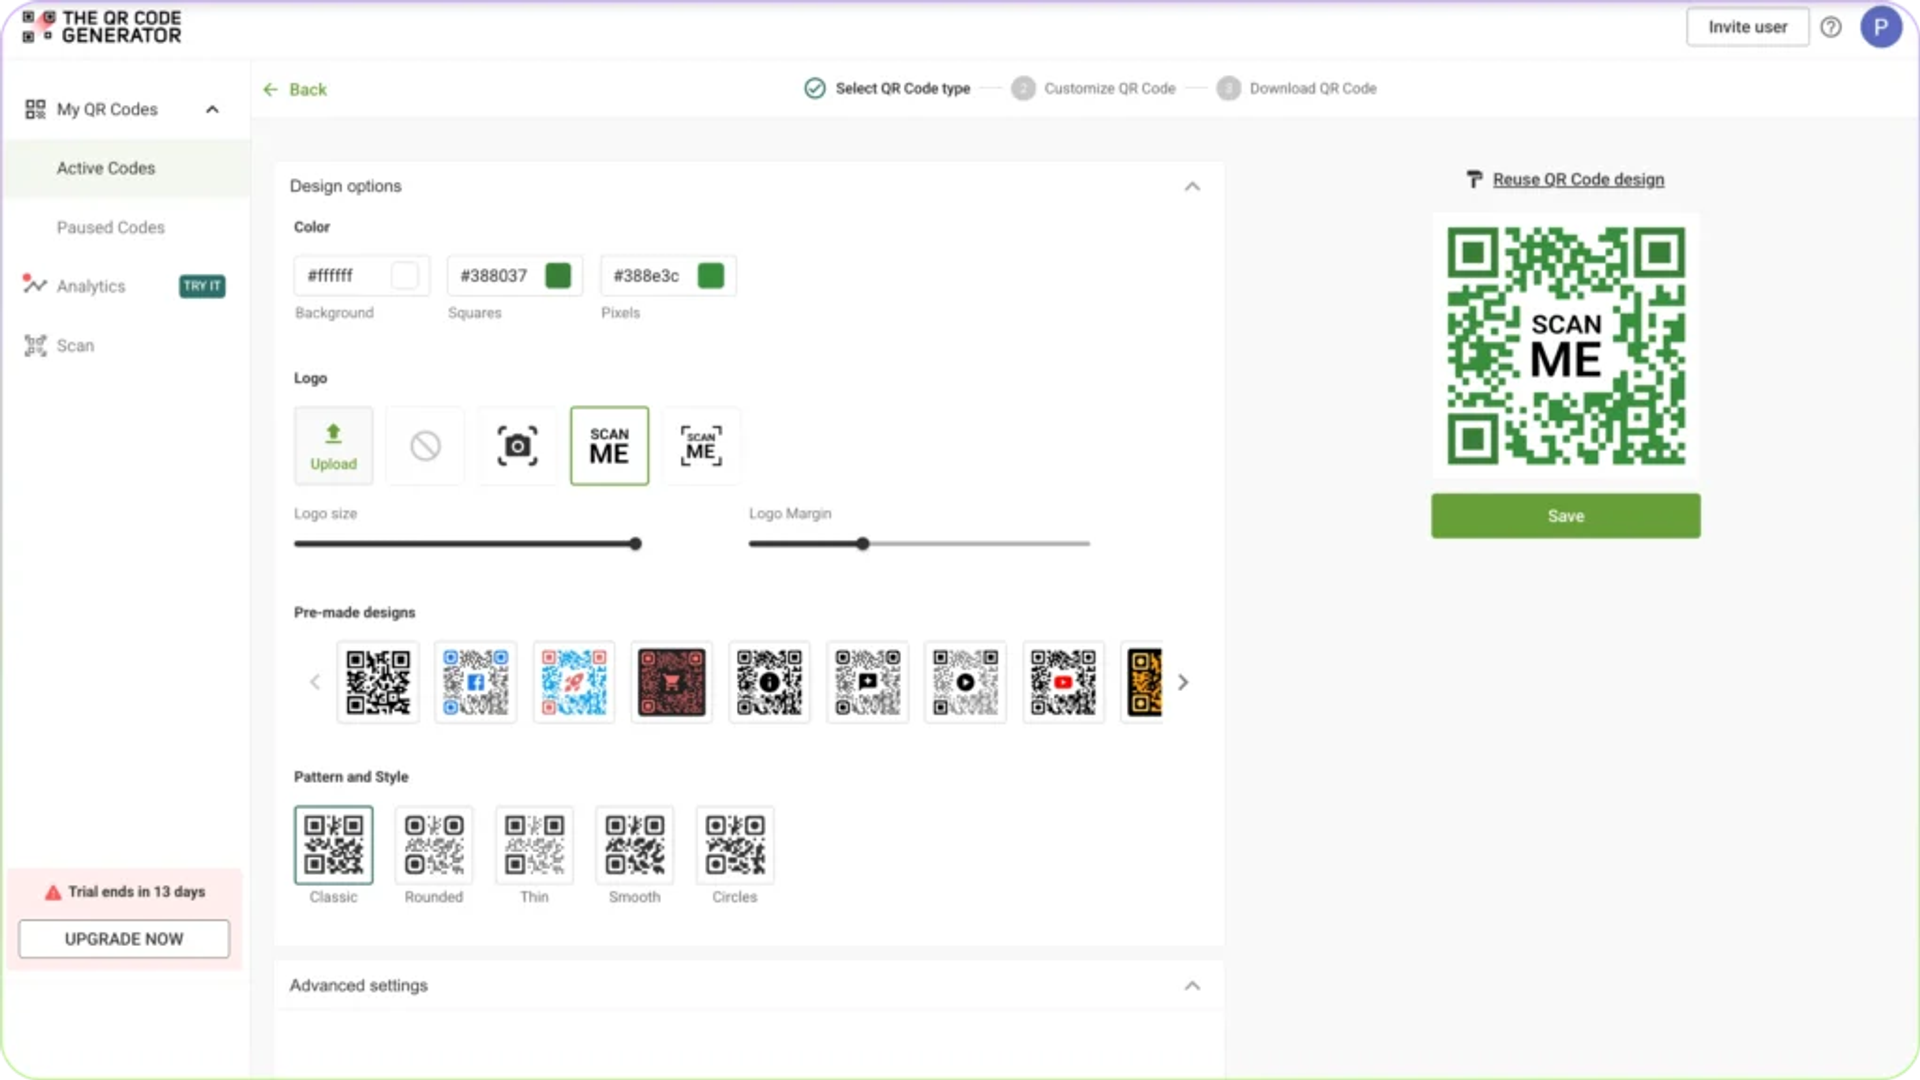The height and width of the screenshot is (1080, 1920).
Task: Select the red shopping cart pre-made design
Action: click(x=672, y=682)
